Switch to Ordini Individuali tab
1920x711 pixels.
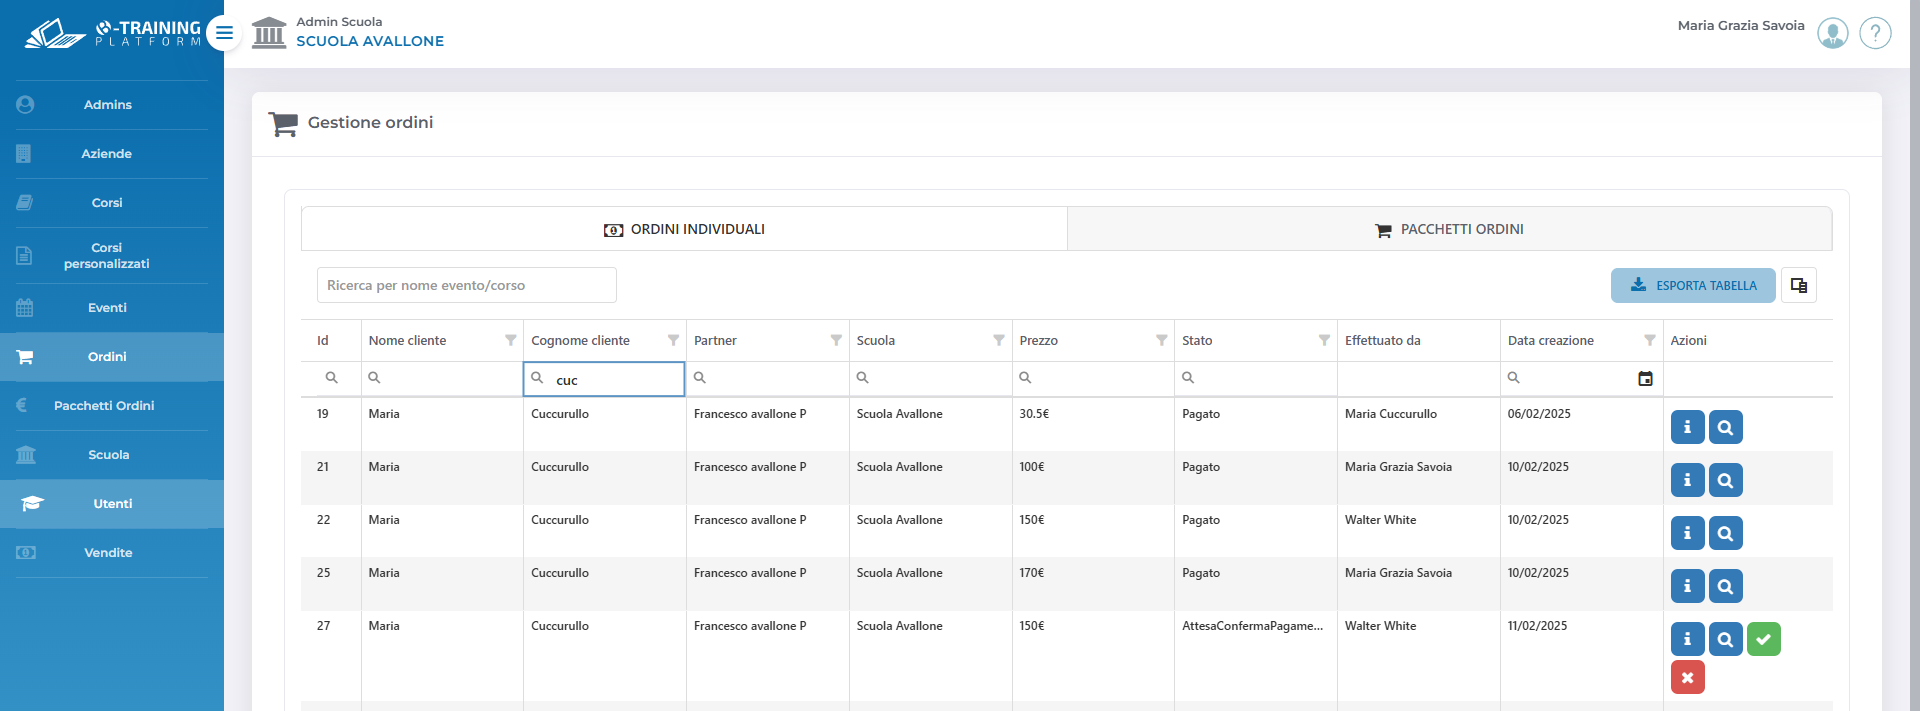[684, 229]
